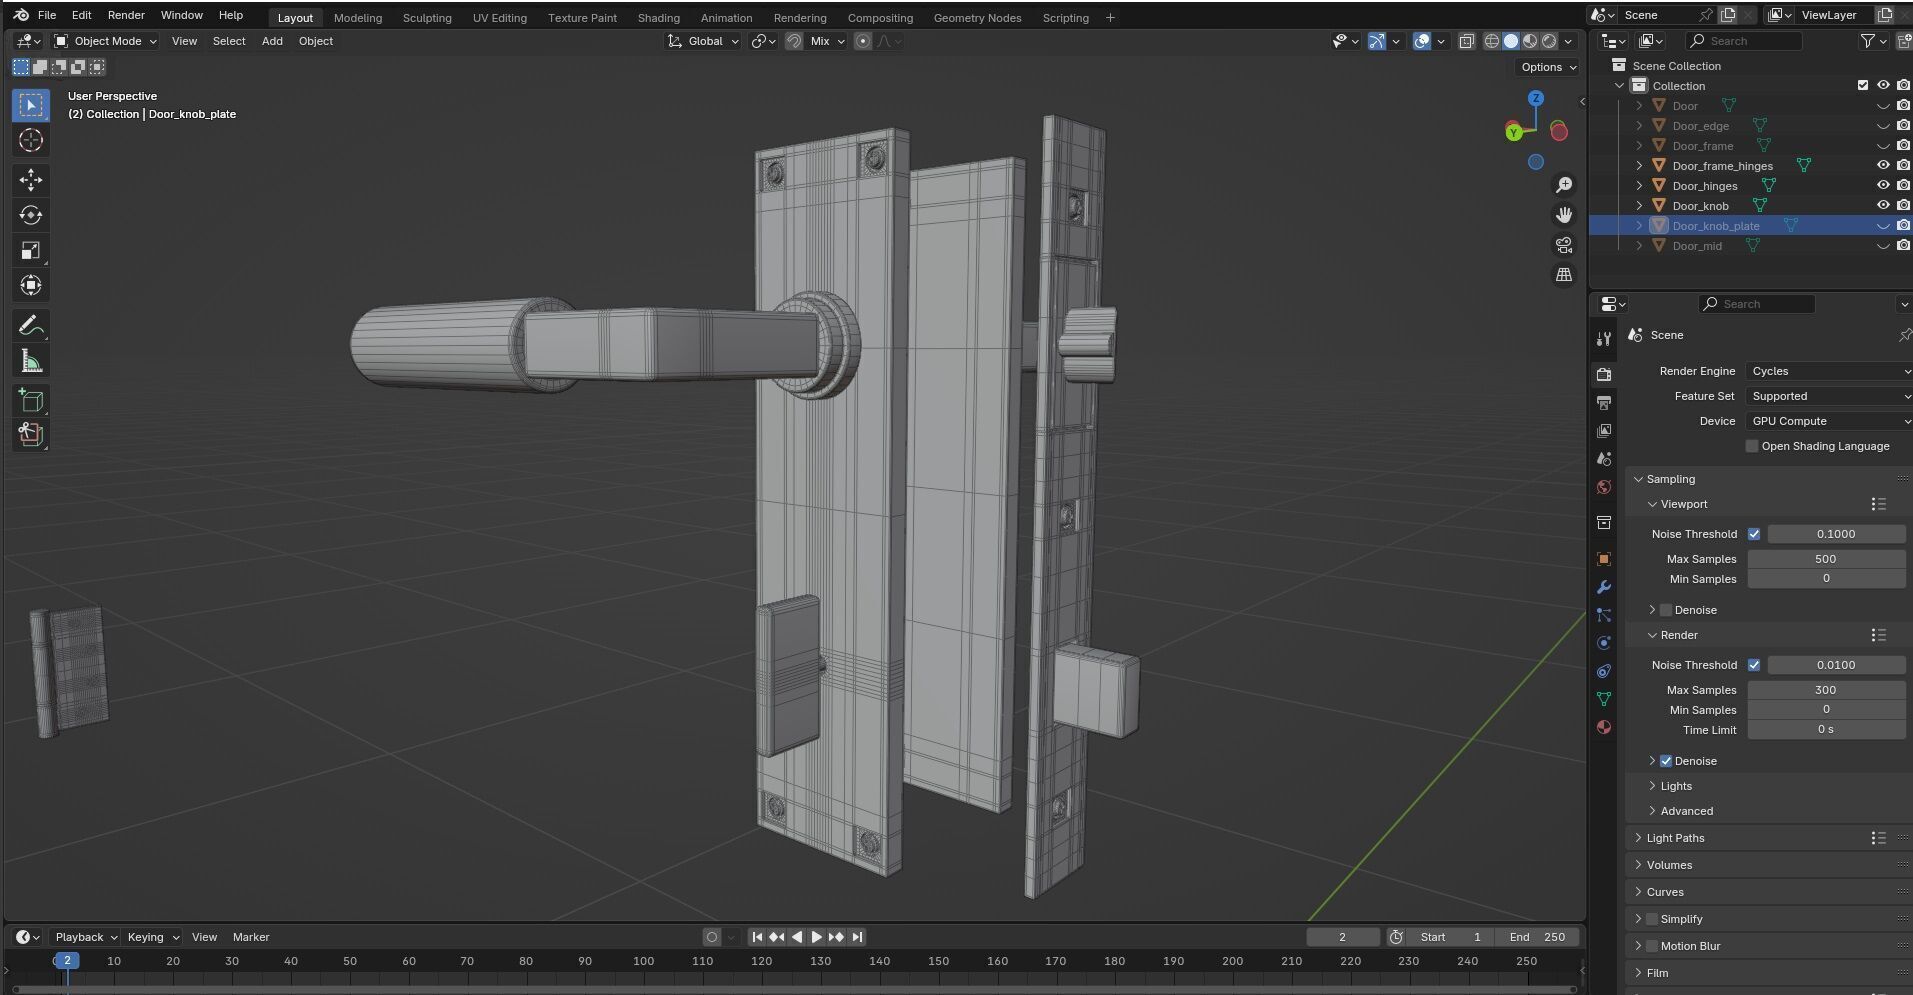Disable Render Denoise checkbox
Screen dimensions: 1913x995
pos(1666,761)
